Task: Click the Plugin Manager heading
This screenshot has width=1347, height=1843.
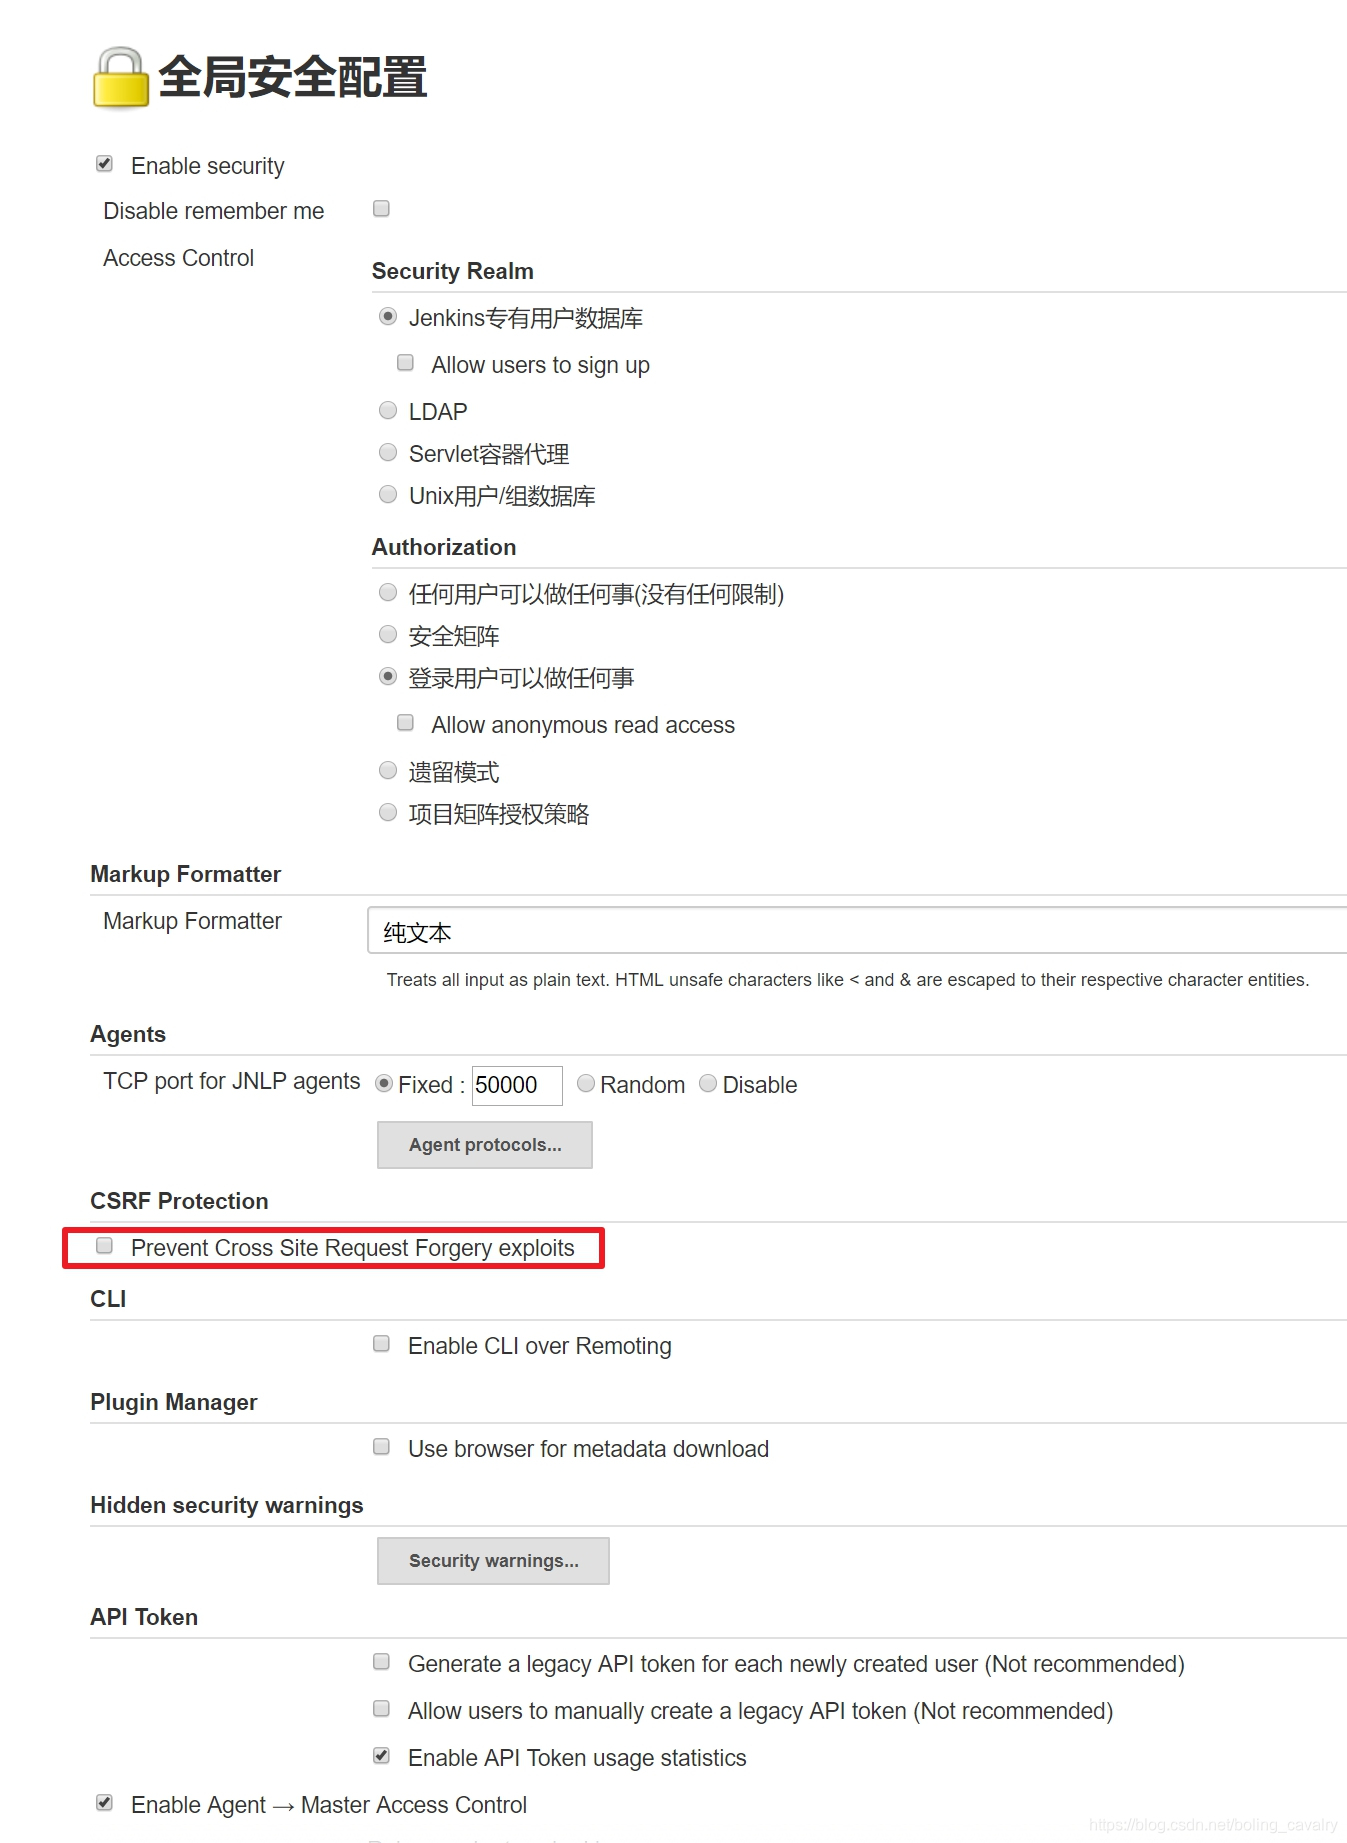Action: point(174,1402)
